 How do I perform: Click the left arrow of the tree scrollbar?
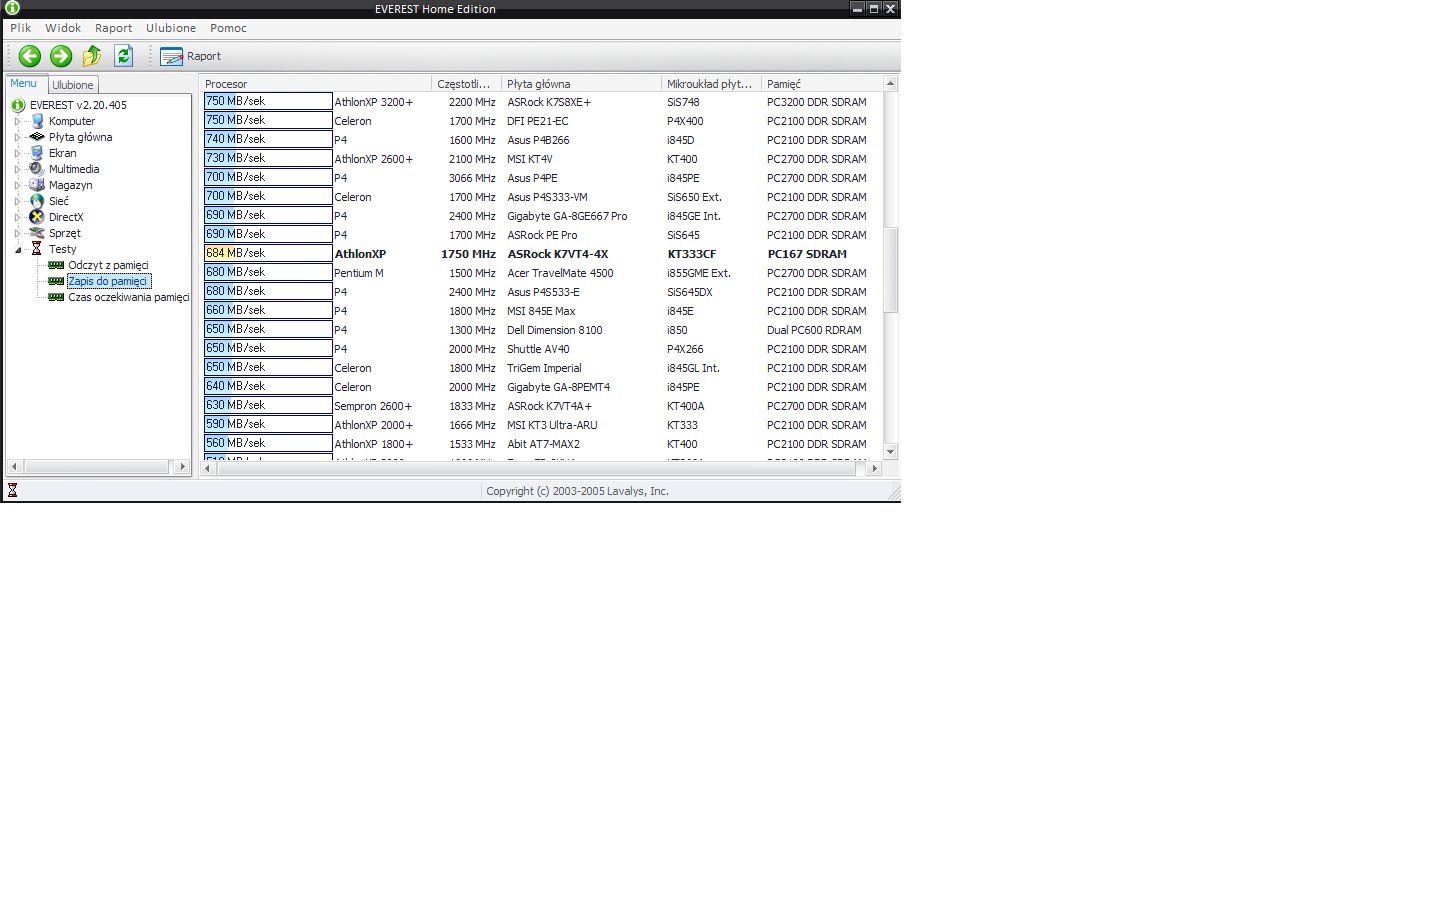coord(14,467)
